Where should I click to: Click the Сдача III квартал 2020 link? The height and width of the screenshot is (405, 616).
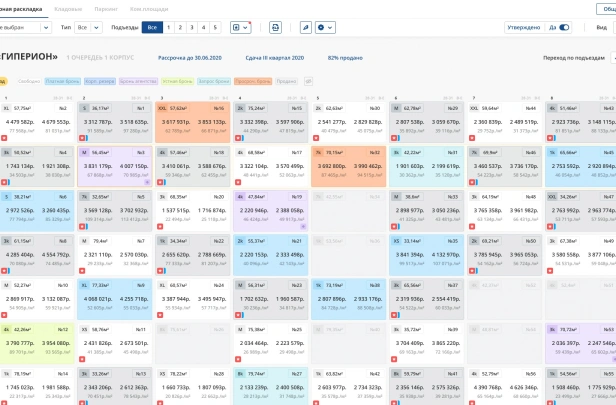pos(275,58)
